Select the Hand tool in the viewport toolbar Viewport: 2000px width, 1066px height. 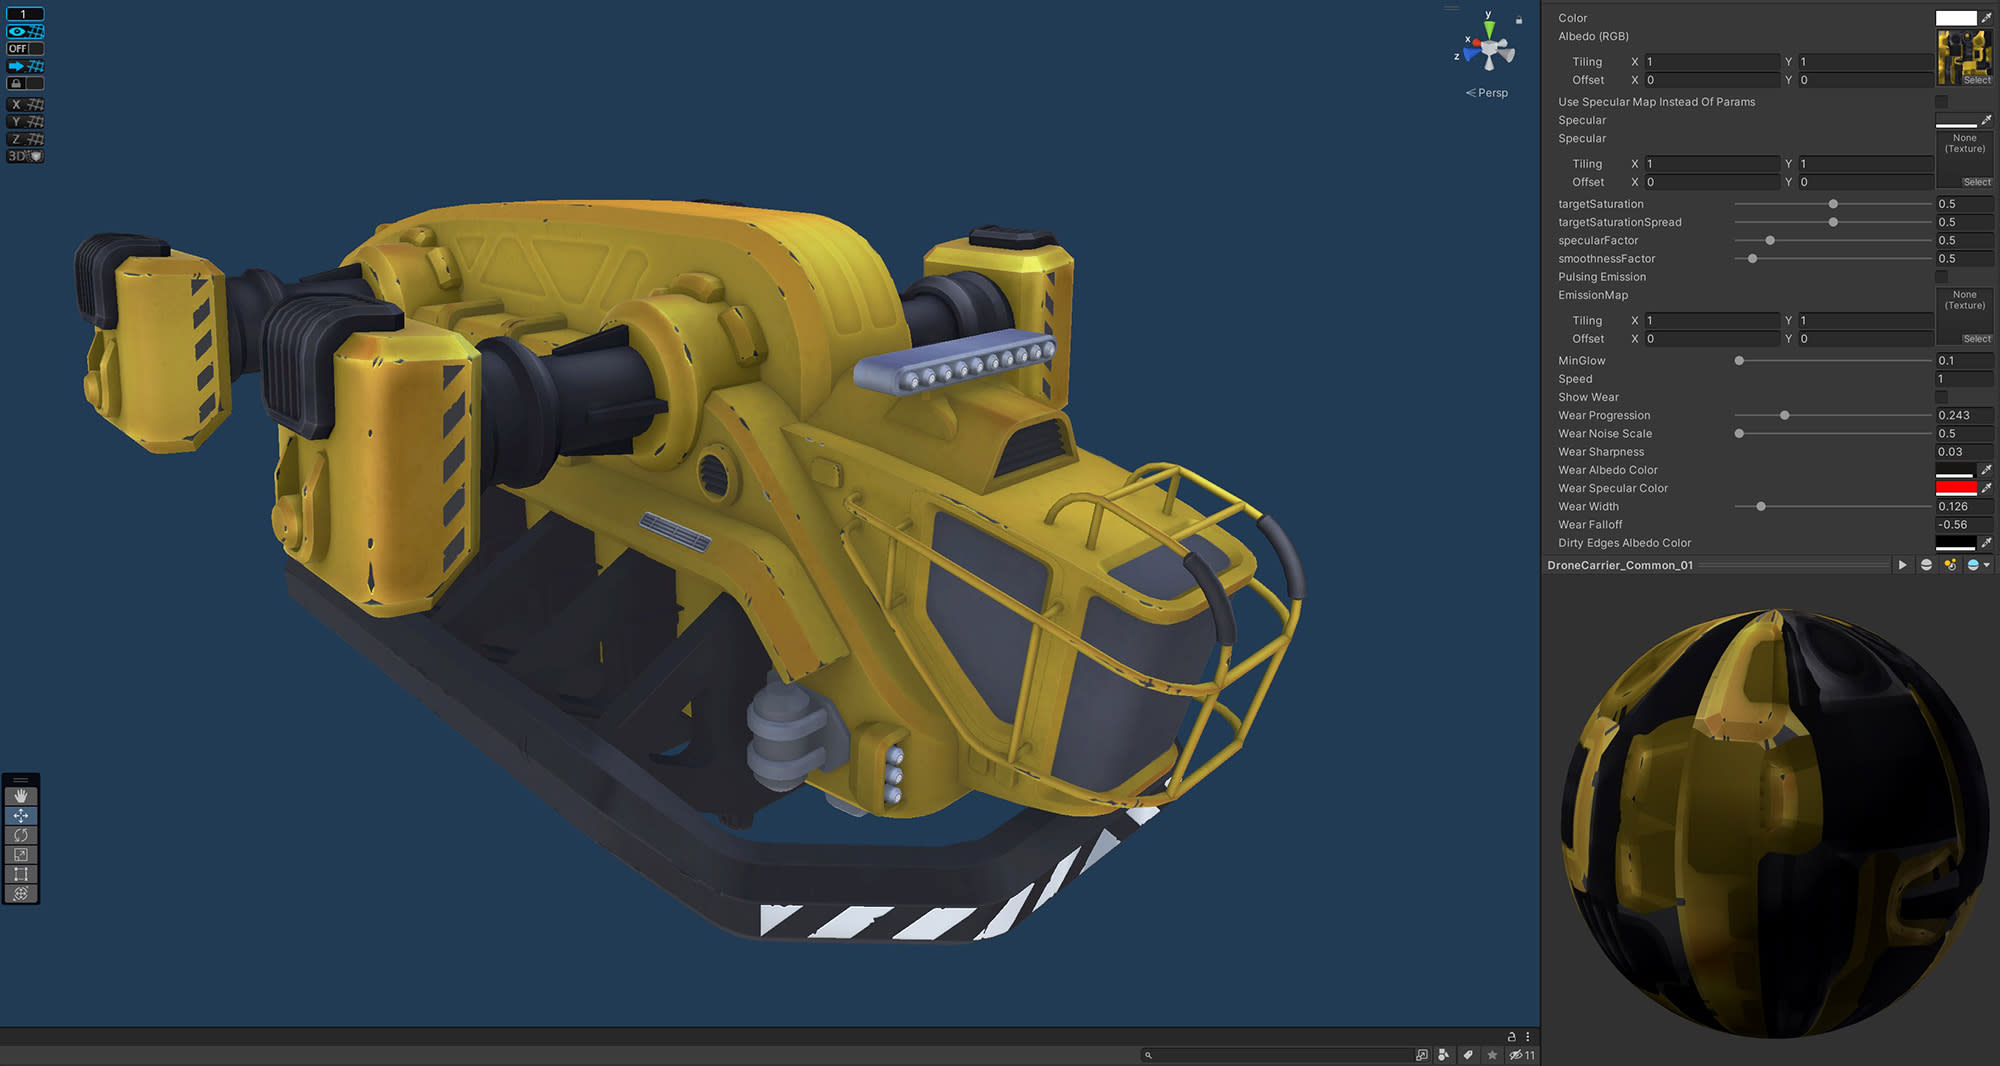tap(20, 796)
